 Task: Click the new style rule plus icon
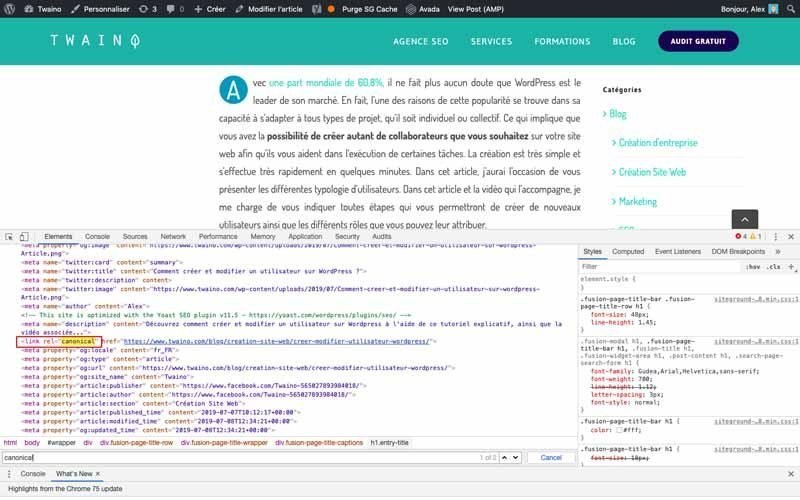click(x=791, y=266)
